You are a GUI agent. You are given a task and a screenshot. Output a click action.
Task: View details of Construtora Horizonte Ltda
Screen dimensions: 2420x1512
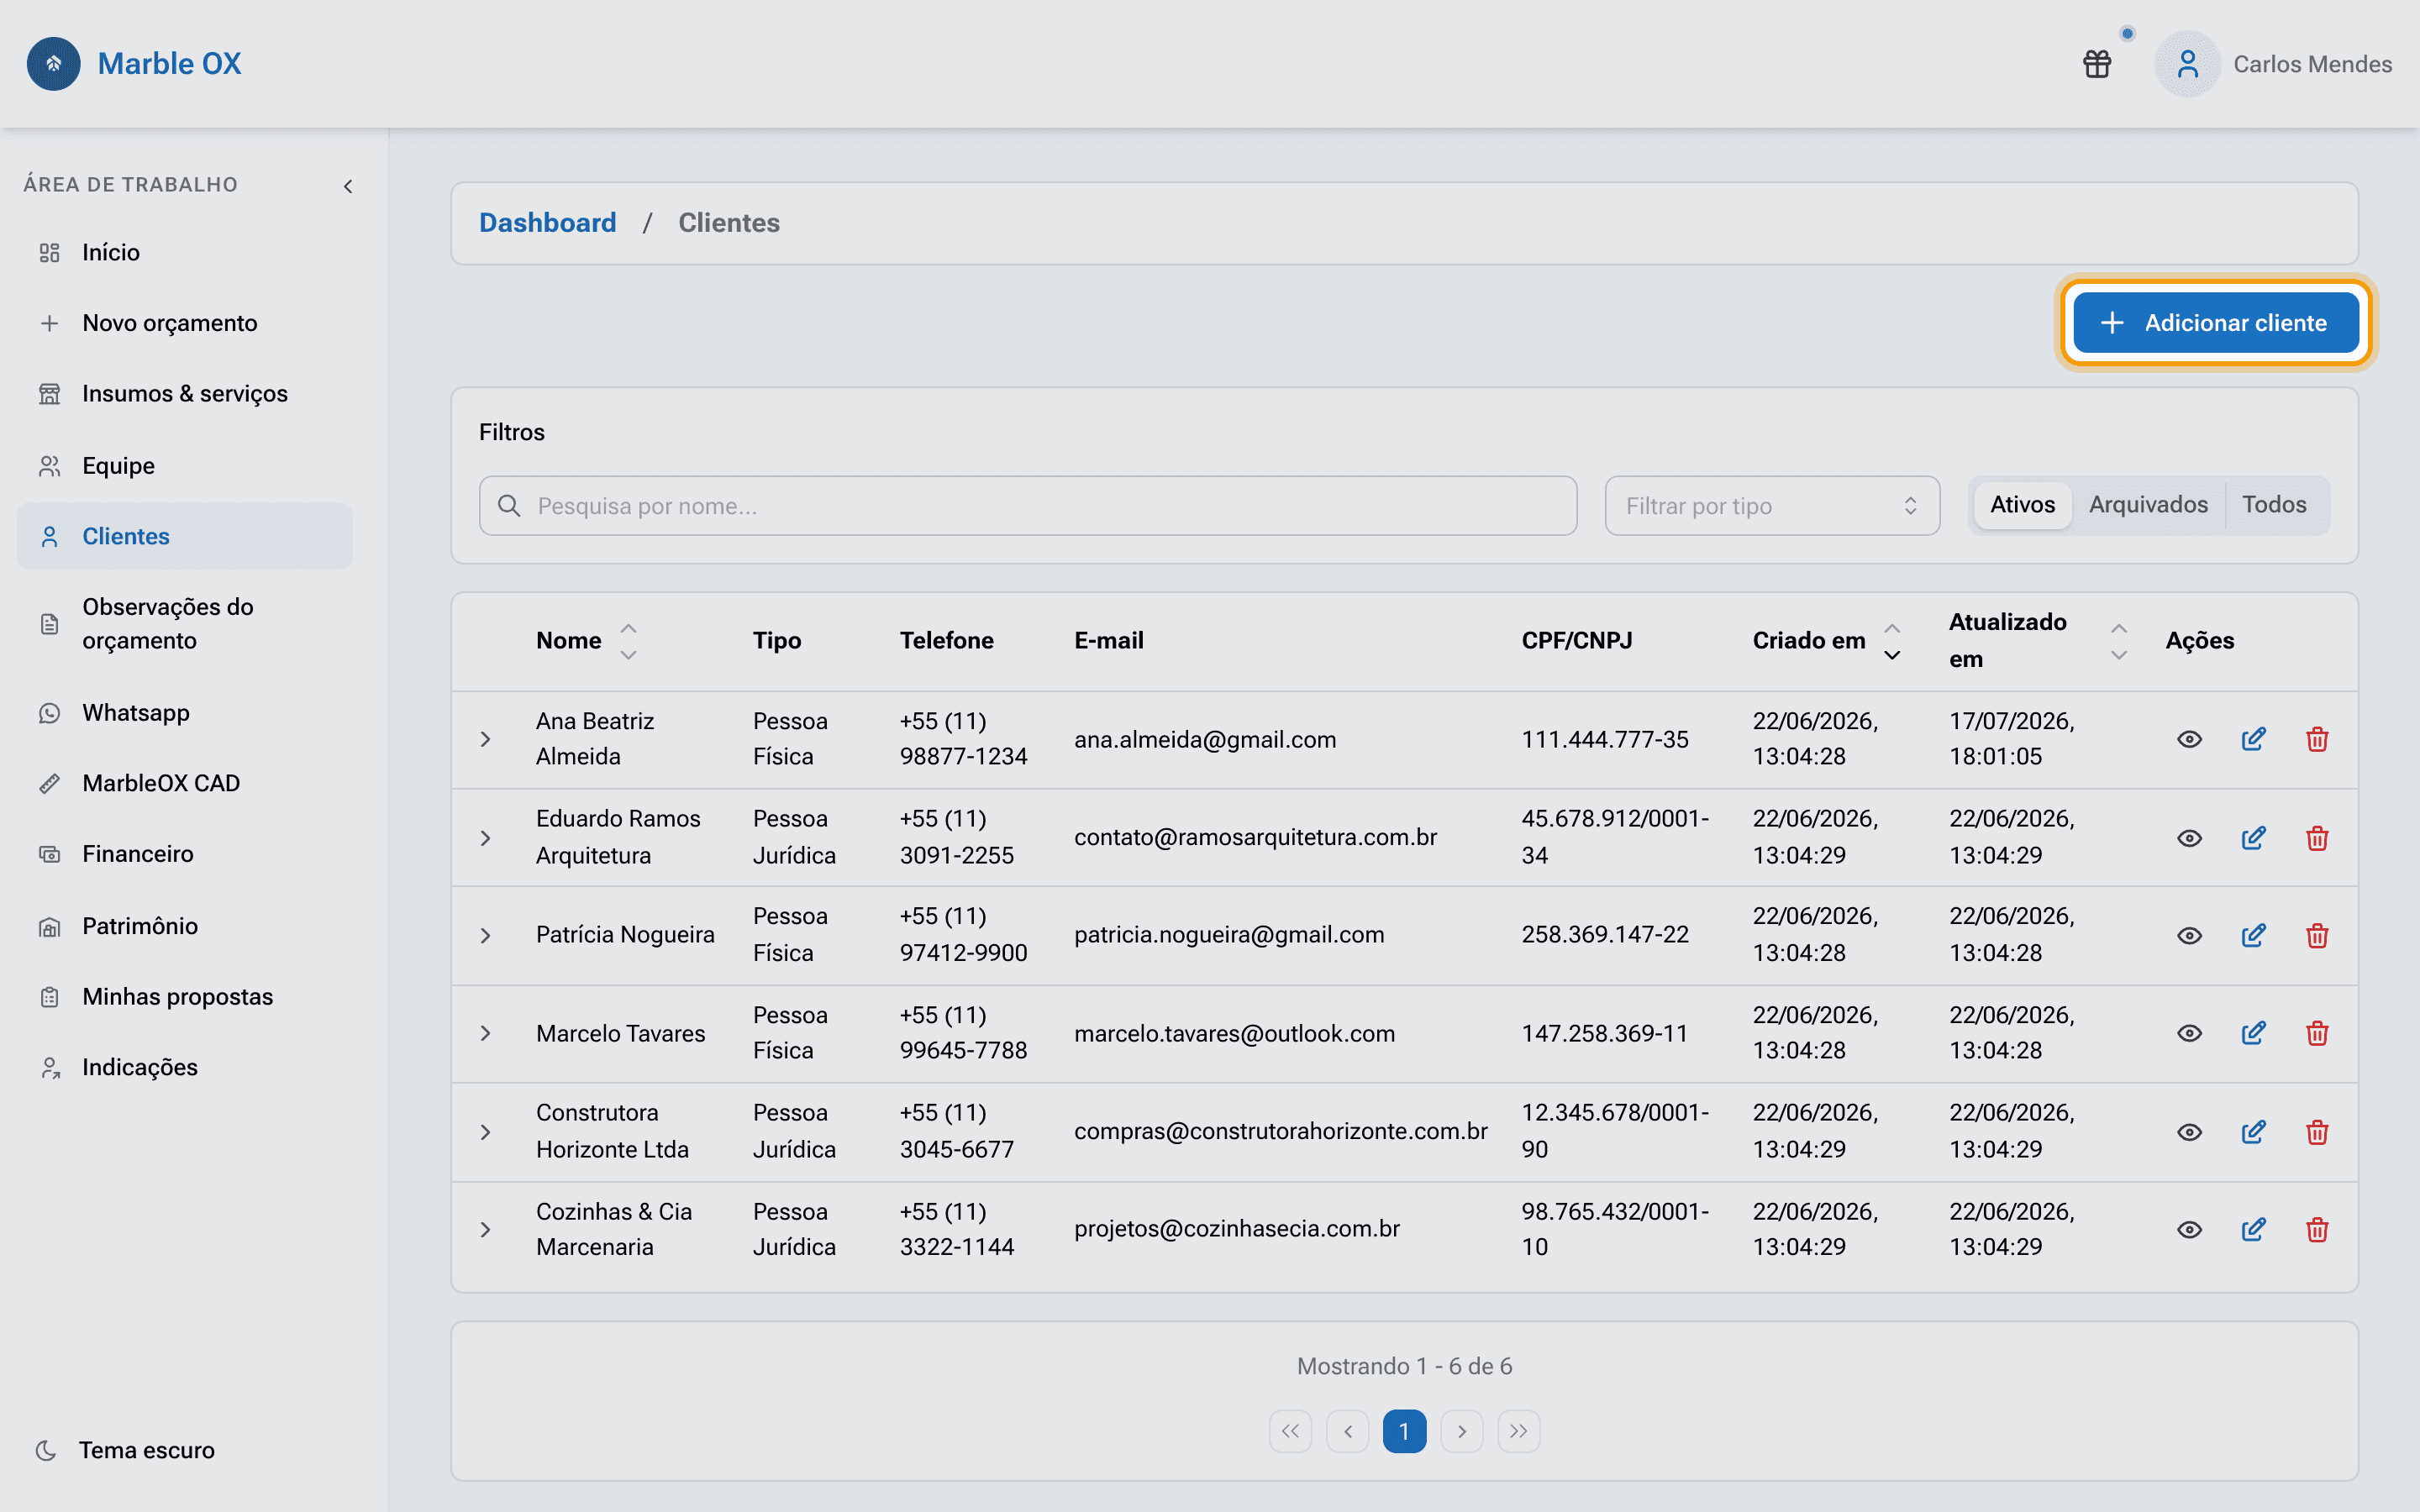pos(2189,1132)
